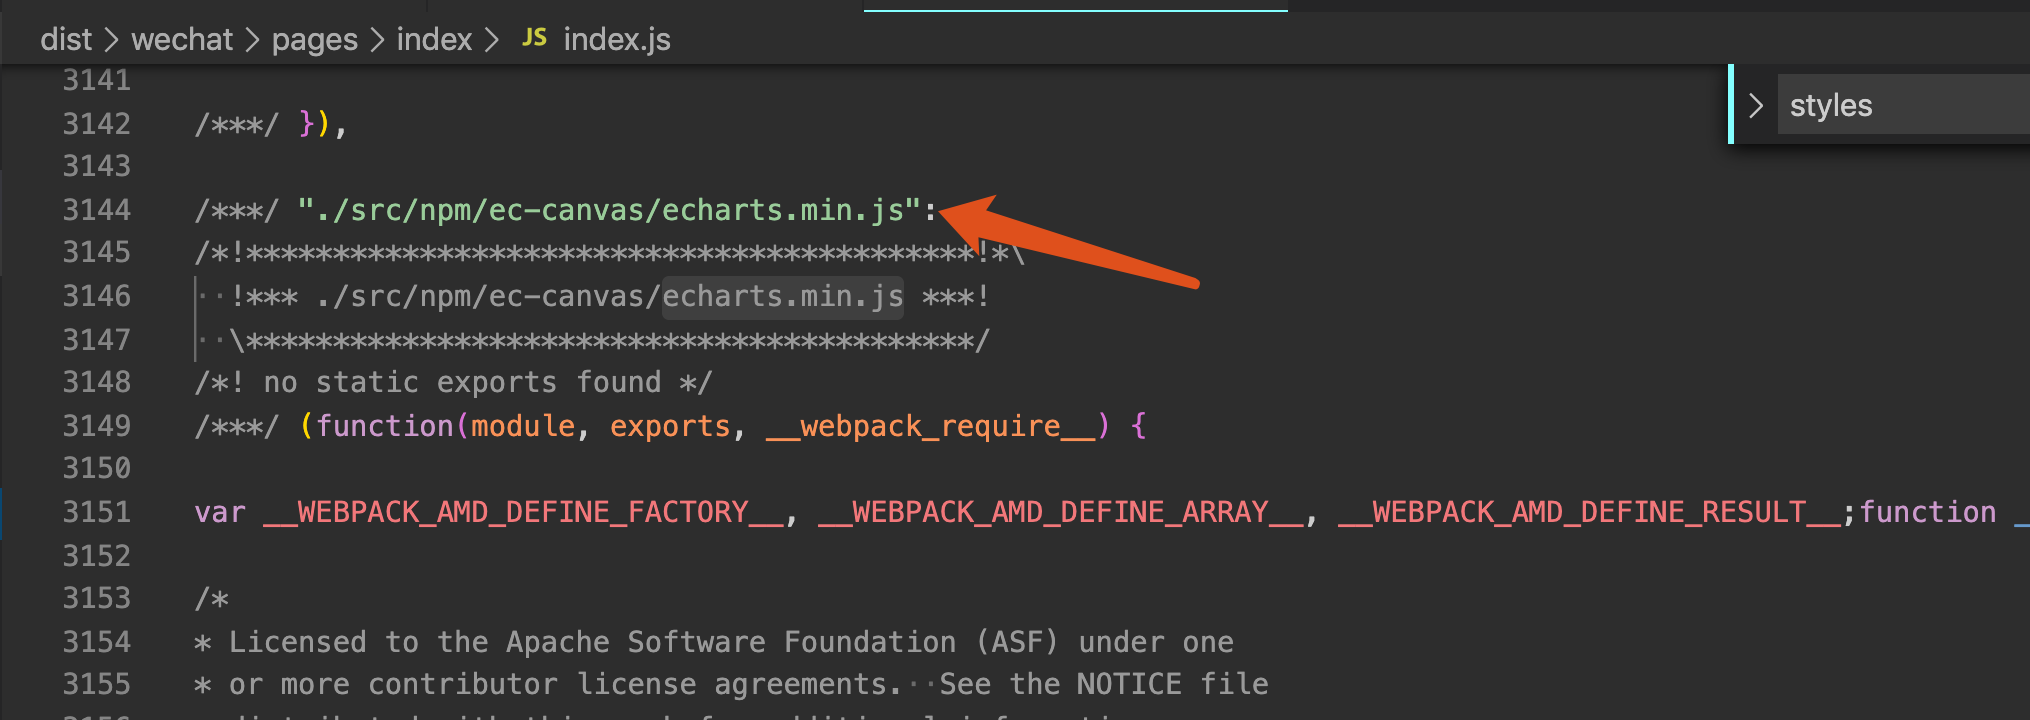The width and height of the screenshot is (2030, 720).
Task: Click line number 3142 in the gutter
Action: point(97,123)
